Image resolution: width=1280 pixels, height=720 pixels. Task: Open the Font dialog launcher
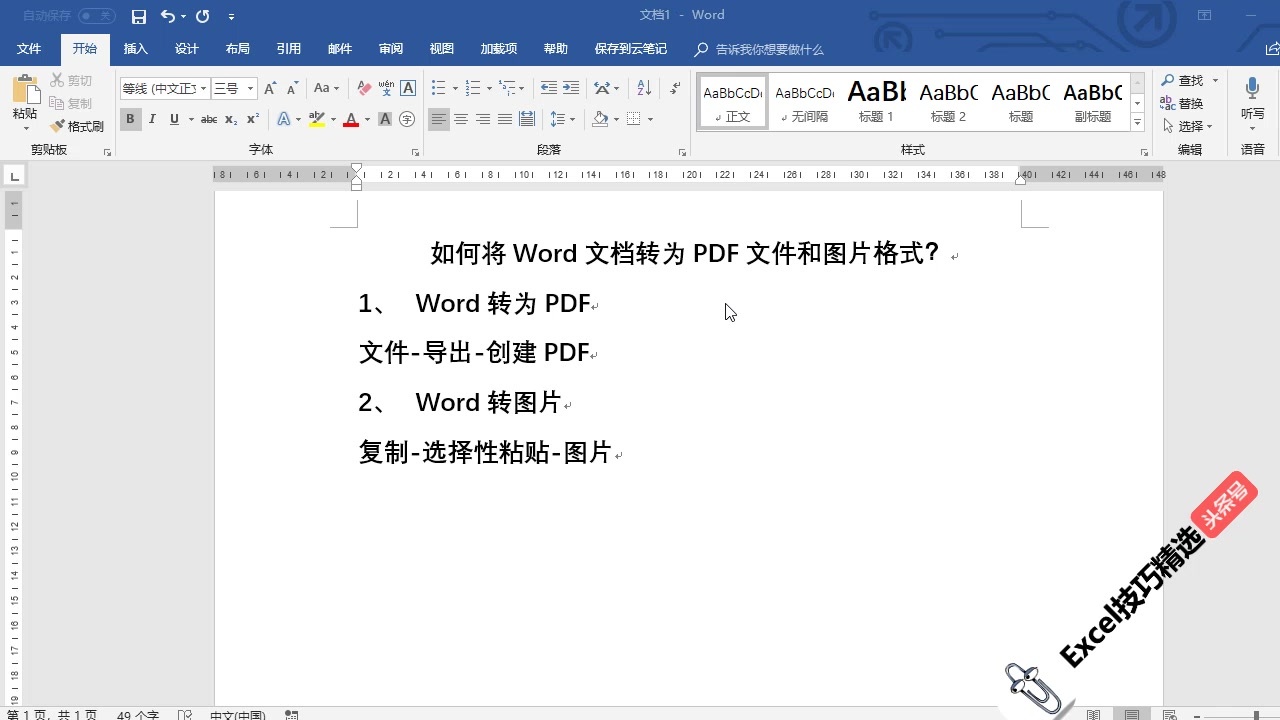pyautogui.click(x=415, y=153)
